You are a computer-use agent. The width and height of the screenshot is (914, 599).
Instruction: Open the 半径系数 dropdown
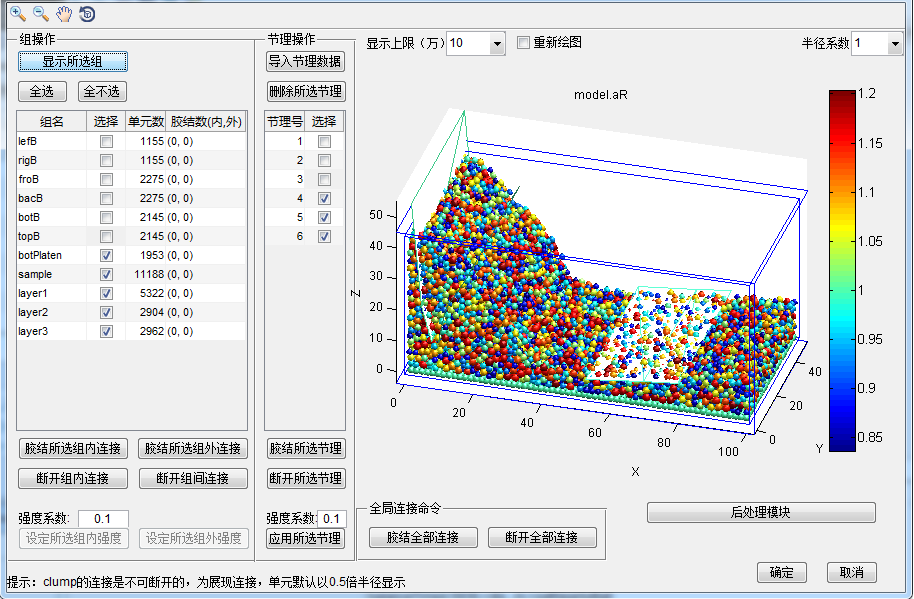click(893, 44)
